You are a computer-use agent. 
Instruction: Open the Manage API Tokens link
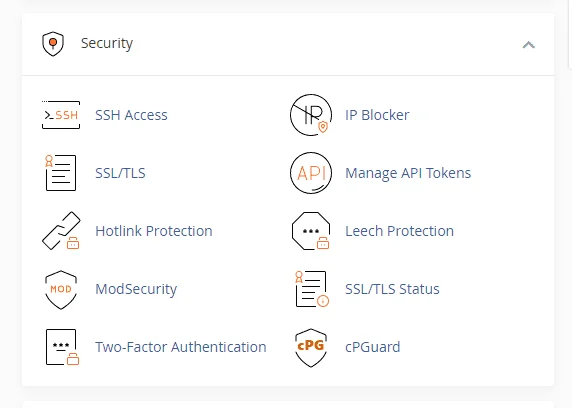point(408,173)
